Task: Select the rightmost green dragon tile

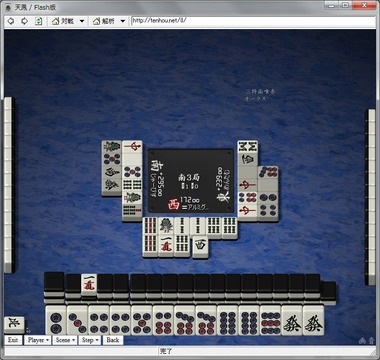Action: pyautogui.click(x=313, y=321)
